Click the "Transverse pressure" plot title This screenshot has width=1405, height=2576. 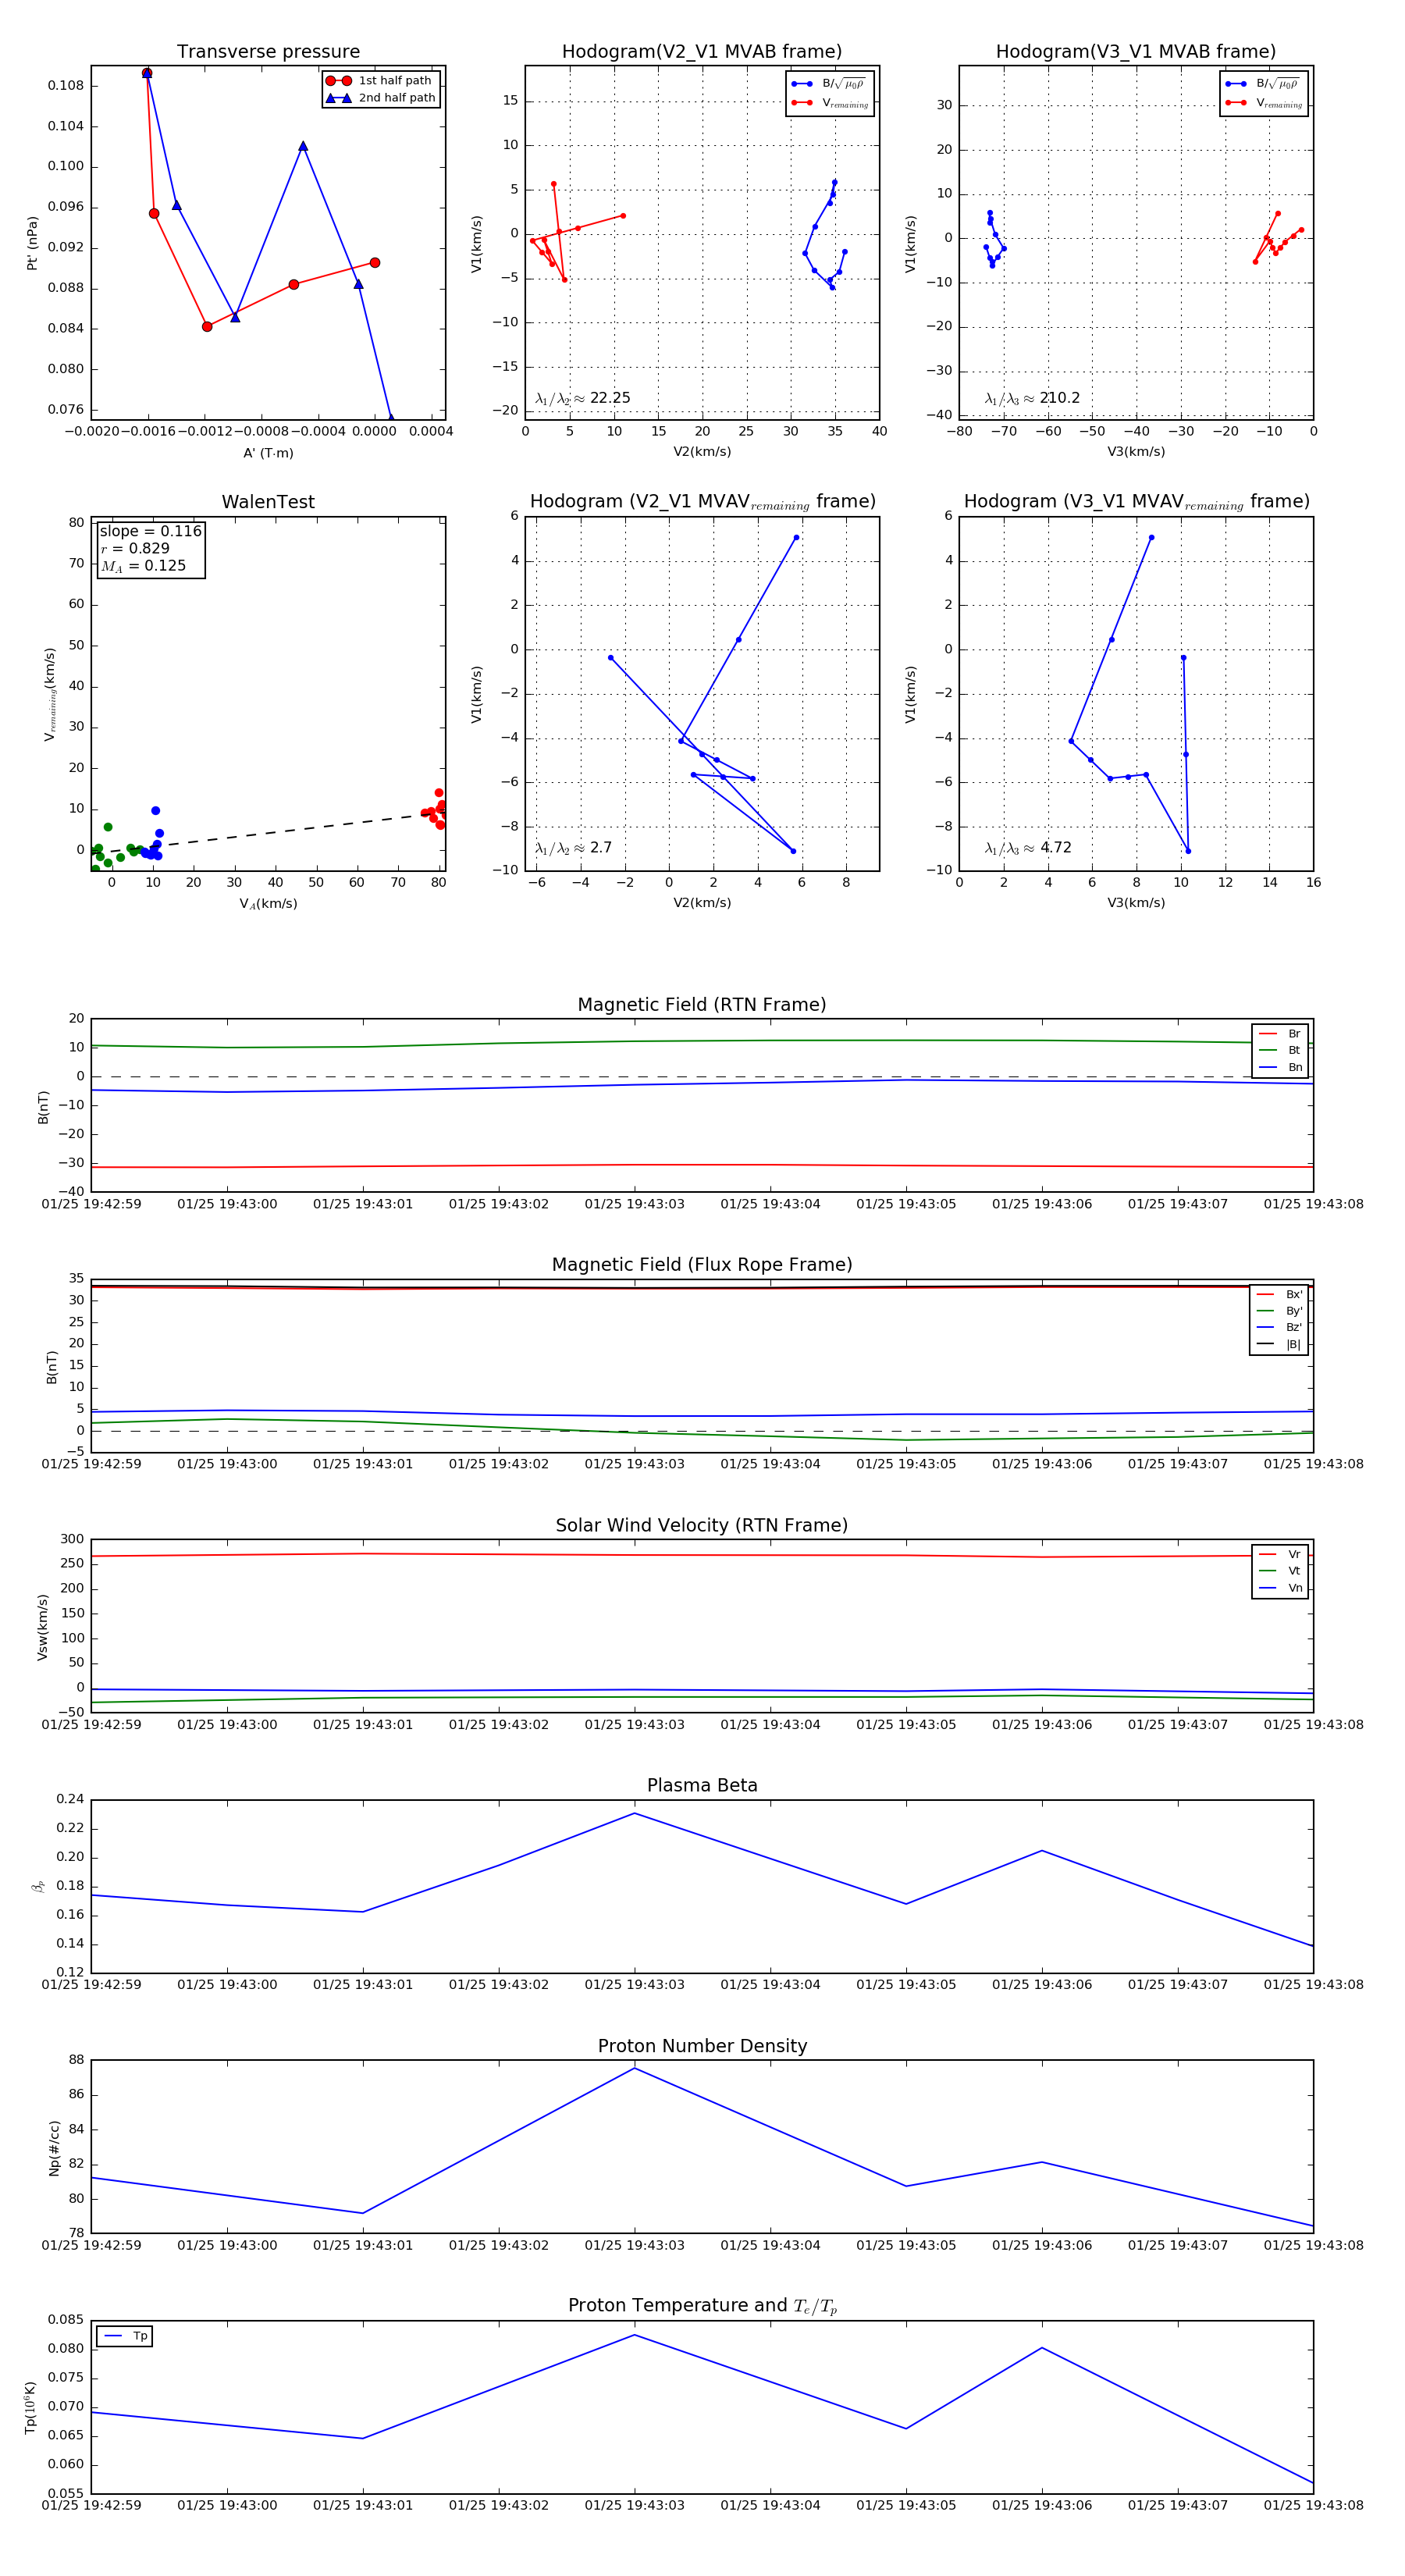268,52
